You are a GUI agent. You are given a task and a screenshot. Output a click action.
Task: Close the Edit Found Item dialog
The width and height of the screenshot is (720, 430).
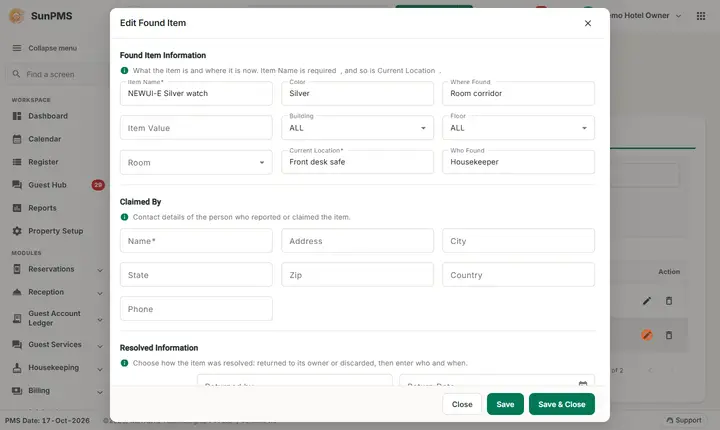click(588, 23)
